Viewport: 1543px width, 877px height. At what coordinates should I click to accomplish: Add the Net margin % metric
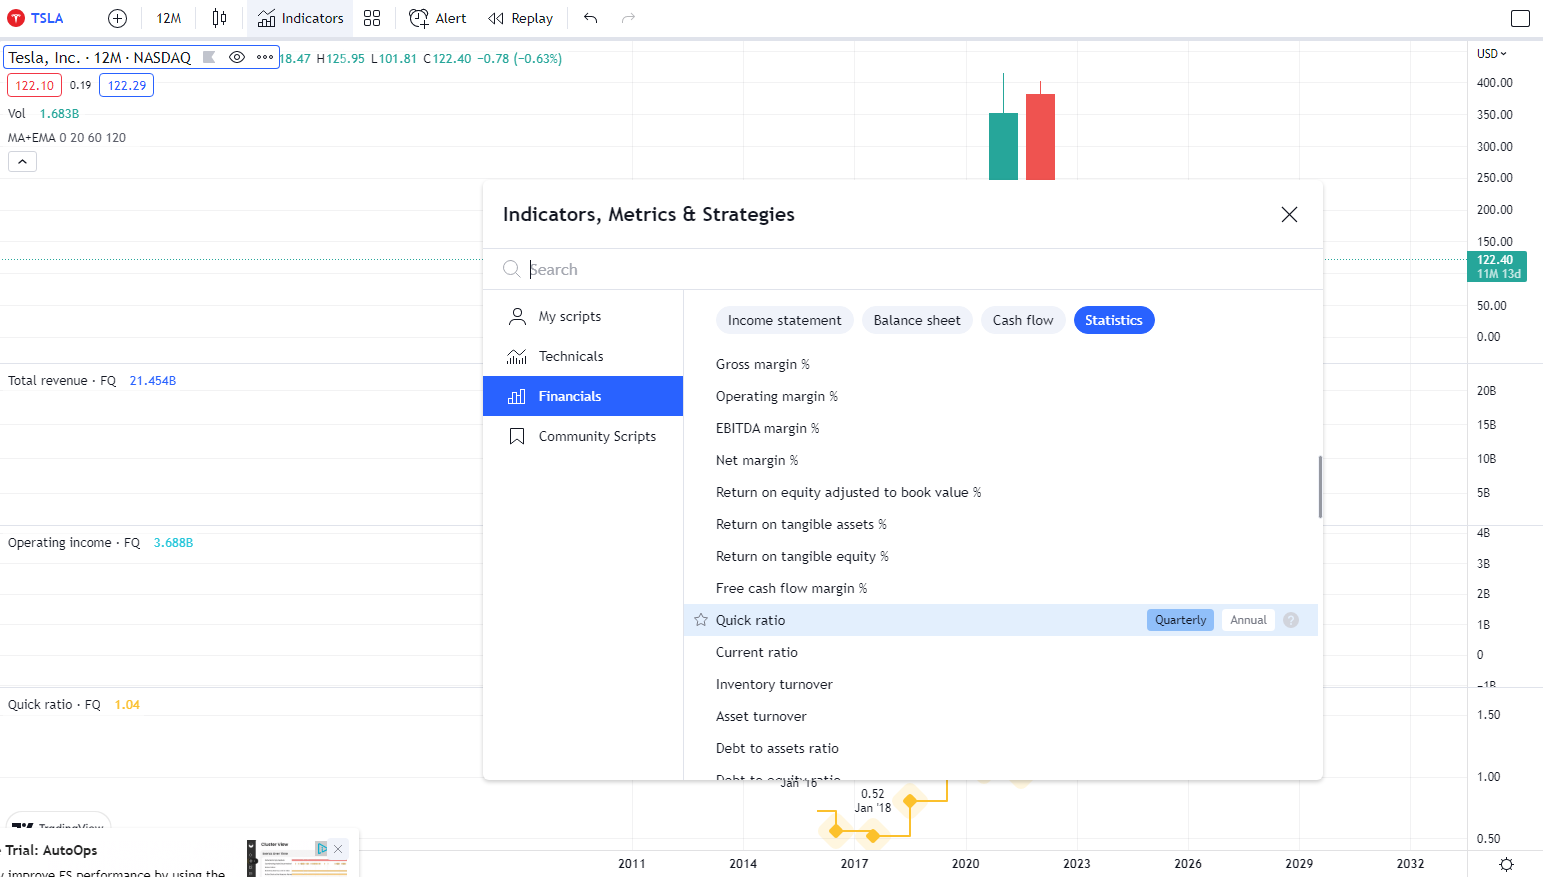[x=1000, y=460]
